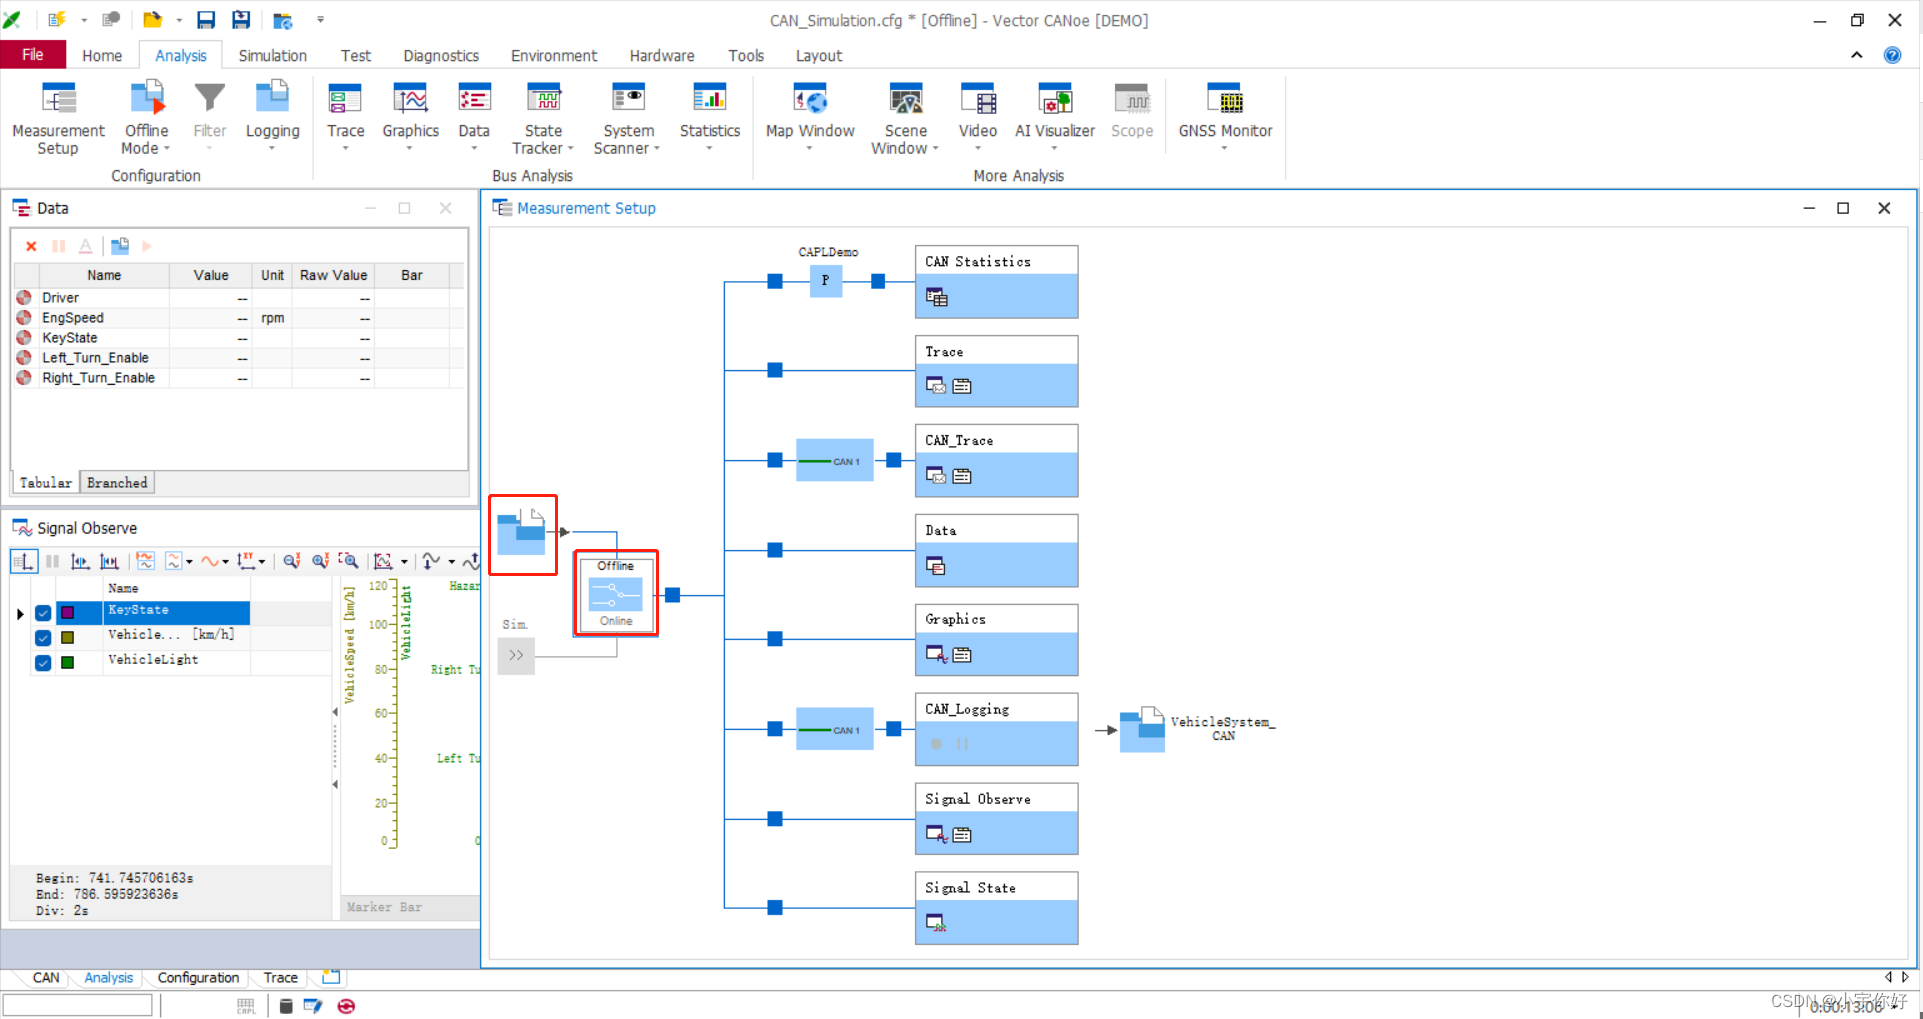Click the VehicleSystem_CAN logging file icon
1923x1019 pixels.
pyautogui.click(x=1142, y=730)
